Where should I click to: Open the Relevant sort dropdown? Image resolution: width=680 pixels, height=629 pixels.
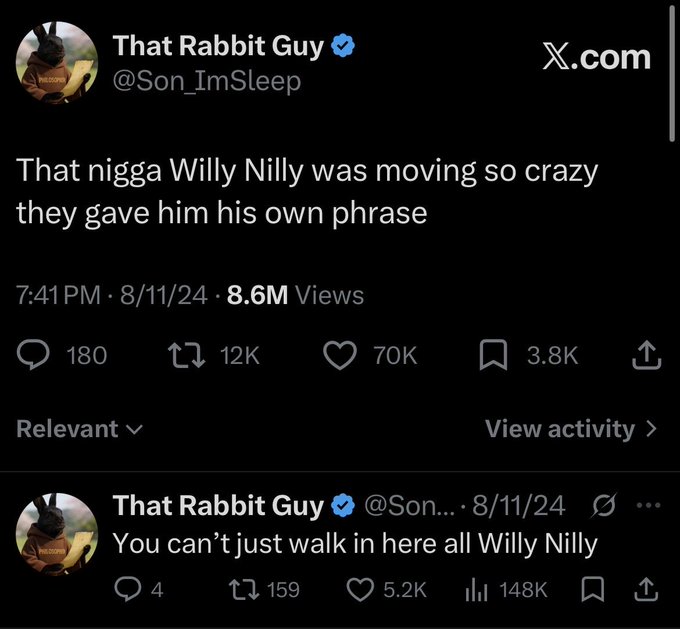point(79,429)
